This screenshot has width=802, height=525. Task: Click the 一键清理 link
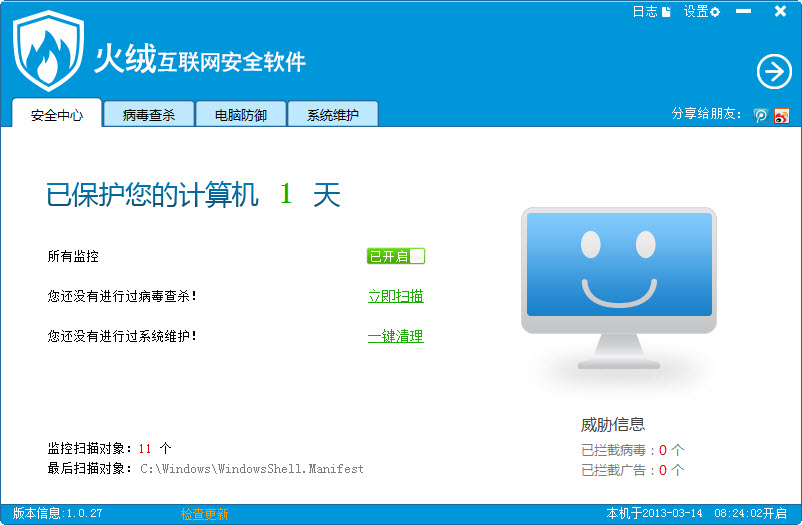point(396,336)
